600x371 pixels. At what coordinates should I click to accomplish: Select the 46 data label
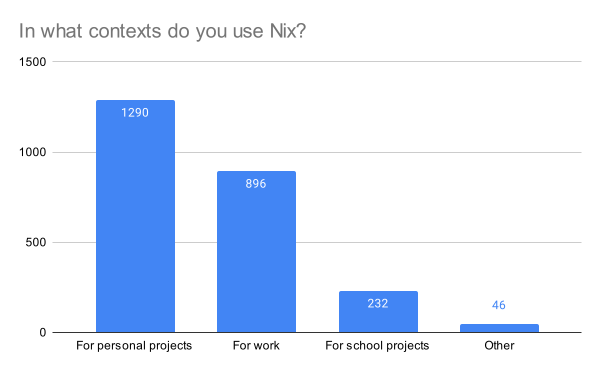[499, 305]
